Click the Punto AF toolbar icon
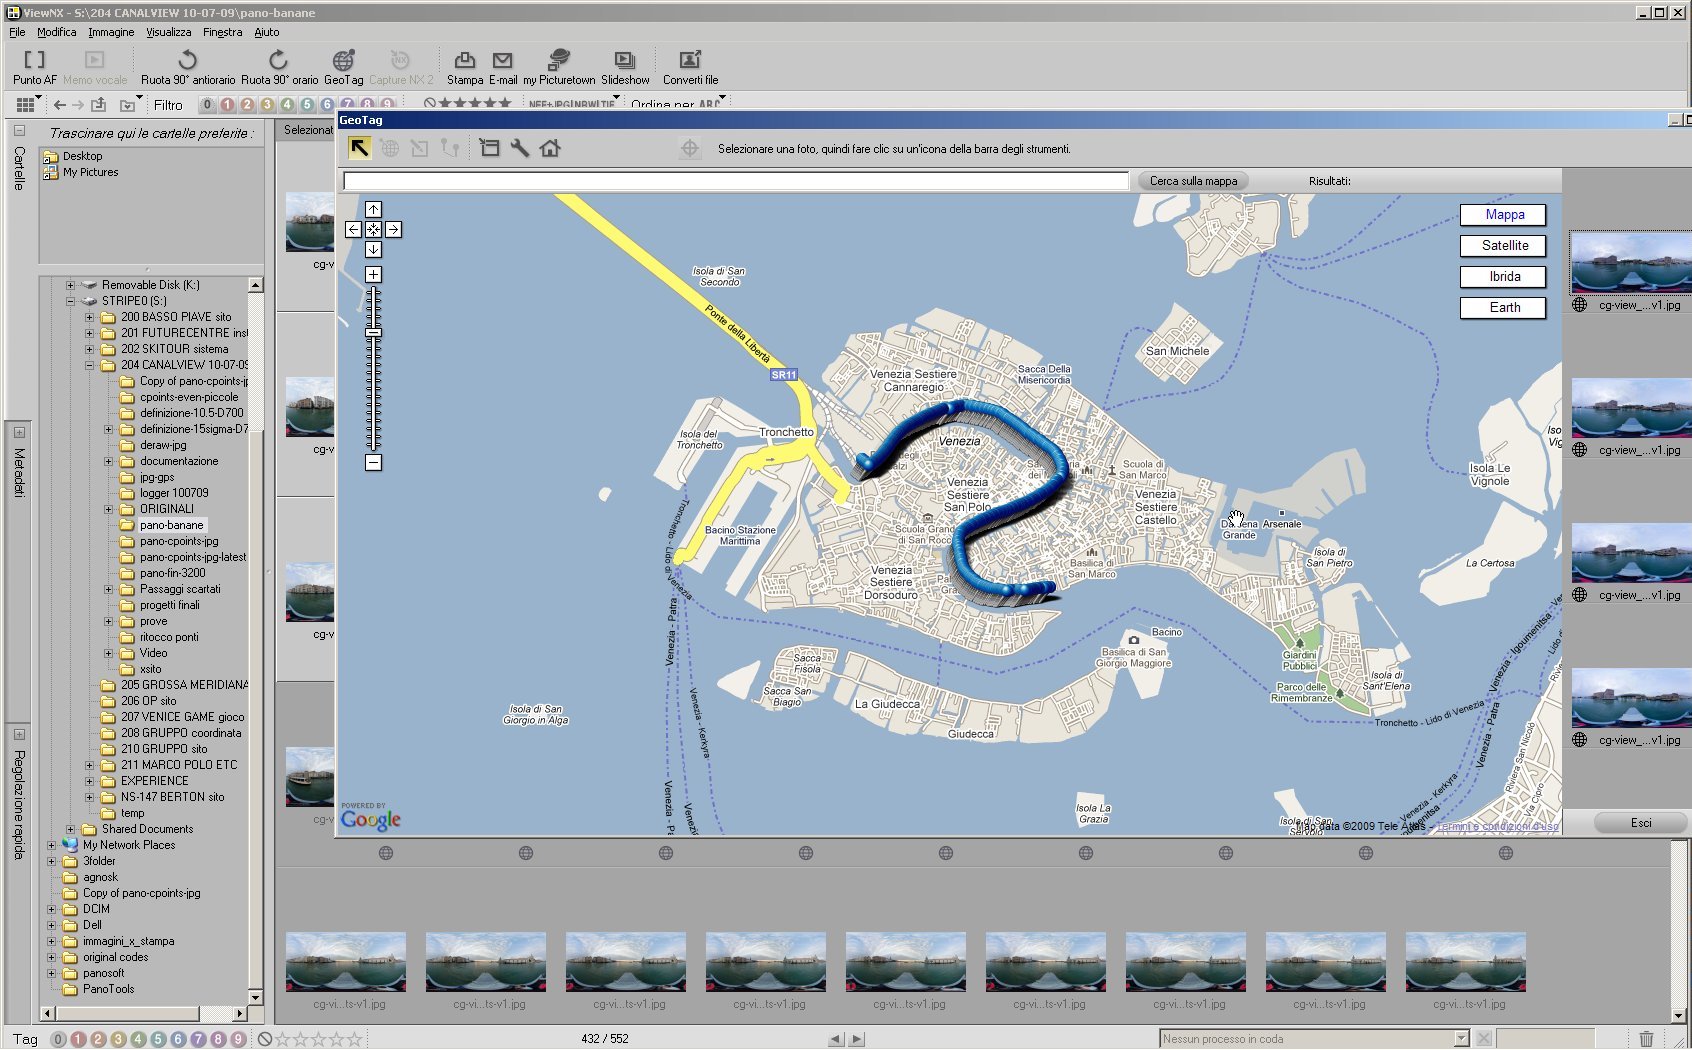 click(x=35, y=61)
